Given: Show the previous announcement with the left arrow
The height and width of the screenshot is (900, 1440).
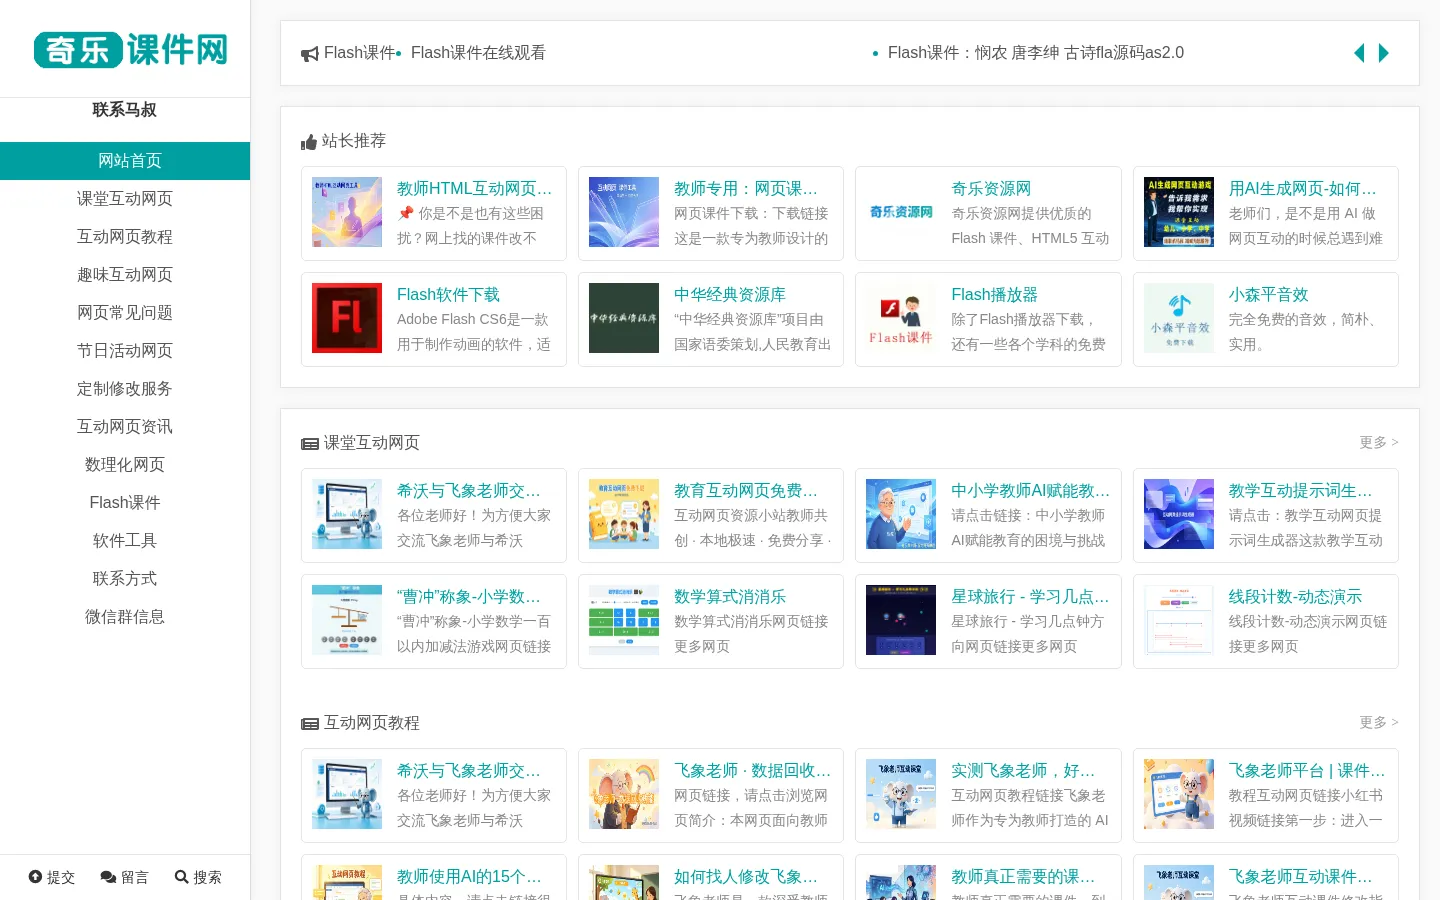Looking at the screenshot, I should coord(1359,53).
